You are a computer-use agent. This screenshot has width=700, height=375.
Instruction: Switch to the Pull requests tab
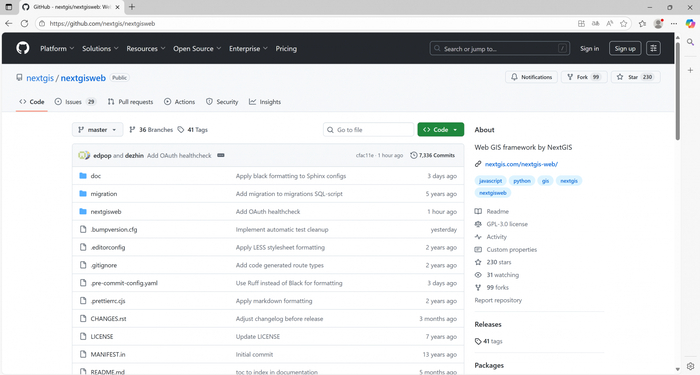click(130, 102)
